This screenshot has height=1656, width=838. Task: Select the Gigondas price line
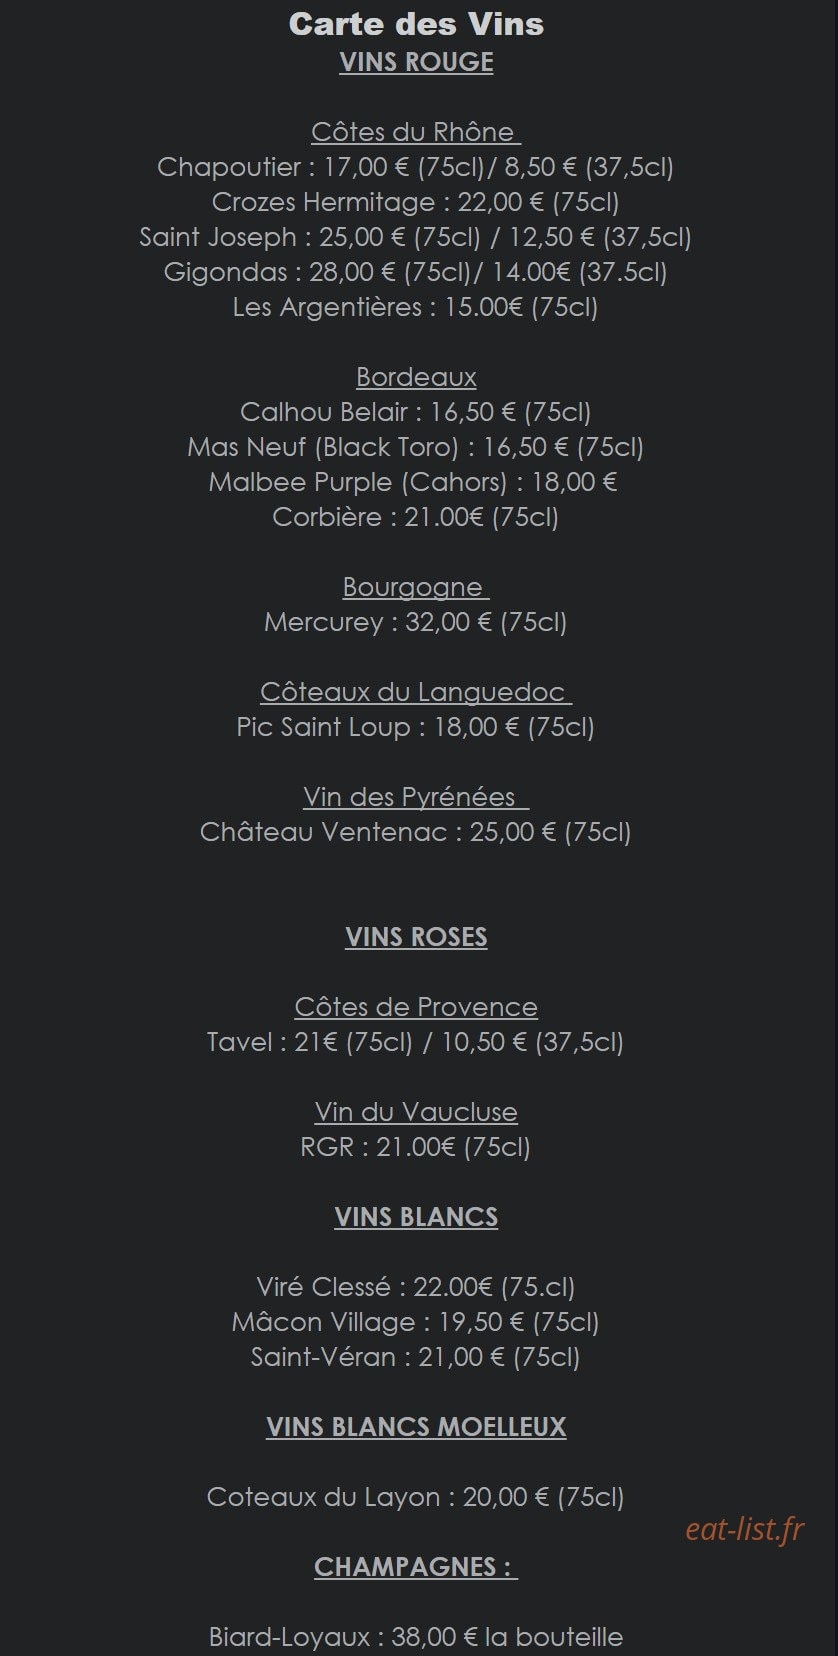pos(416,272)
